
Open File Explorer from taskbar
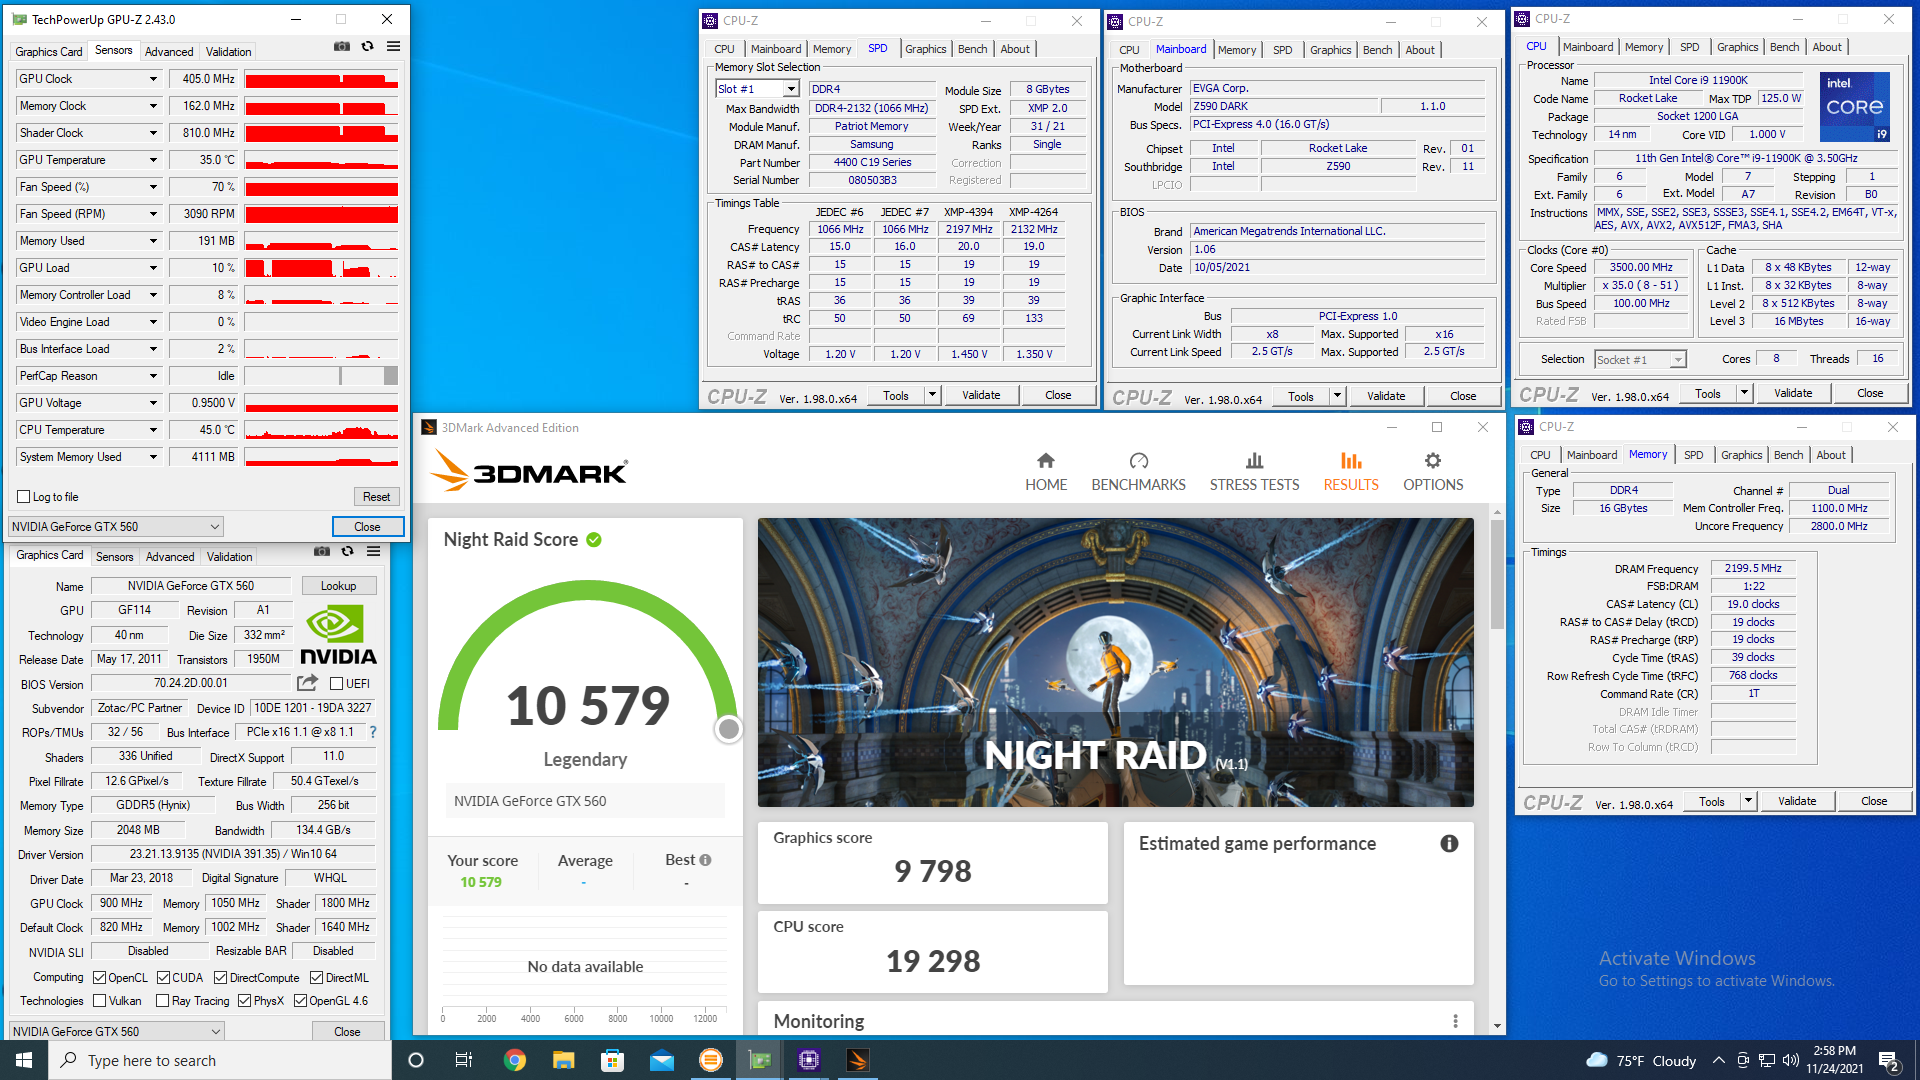click(x=563, y=1060)
